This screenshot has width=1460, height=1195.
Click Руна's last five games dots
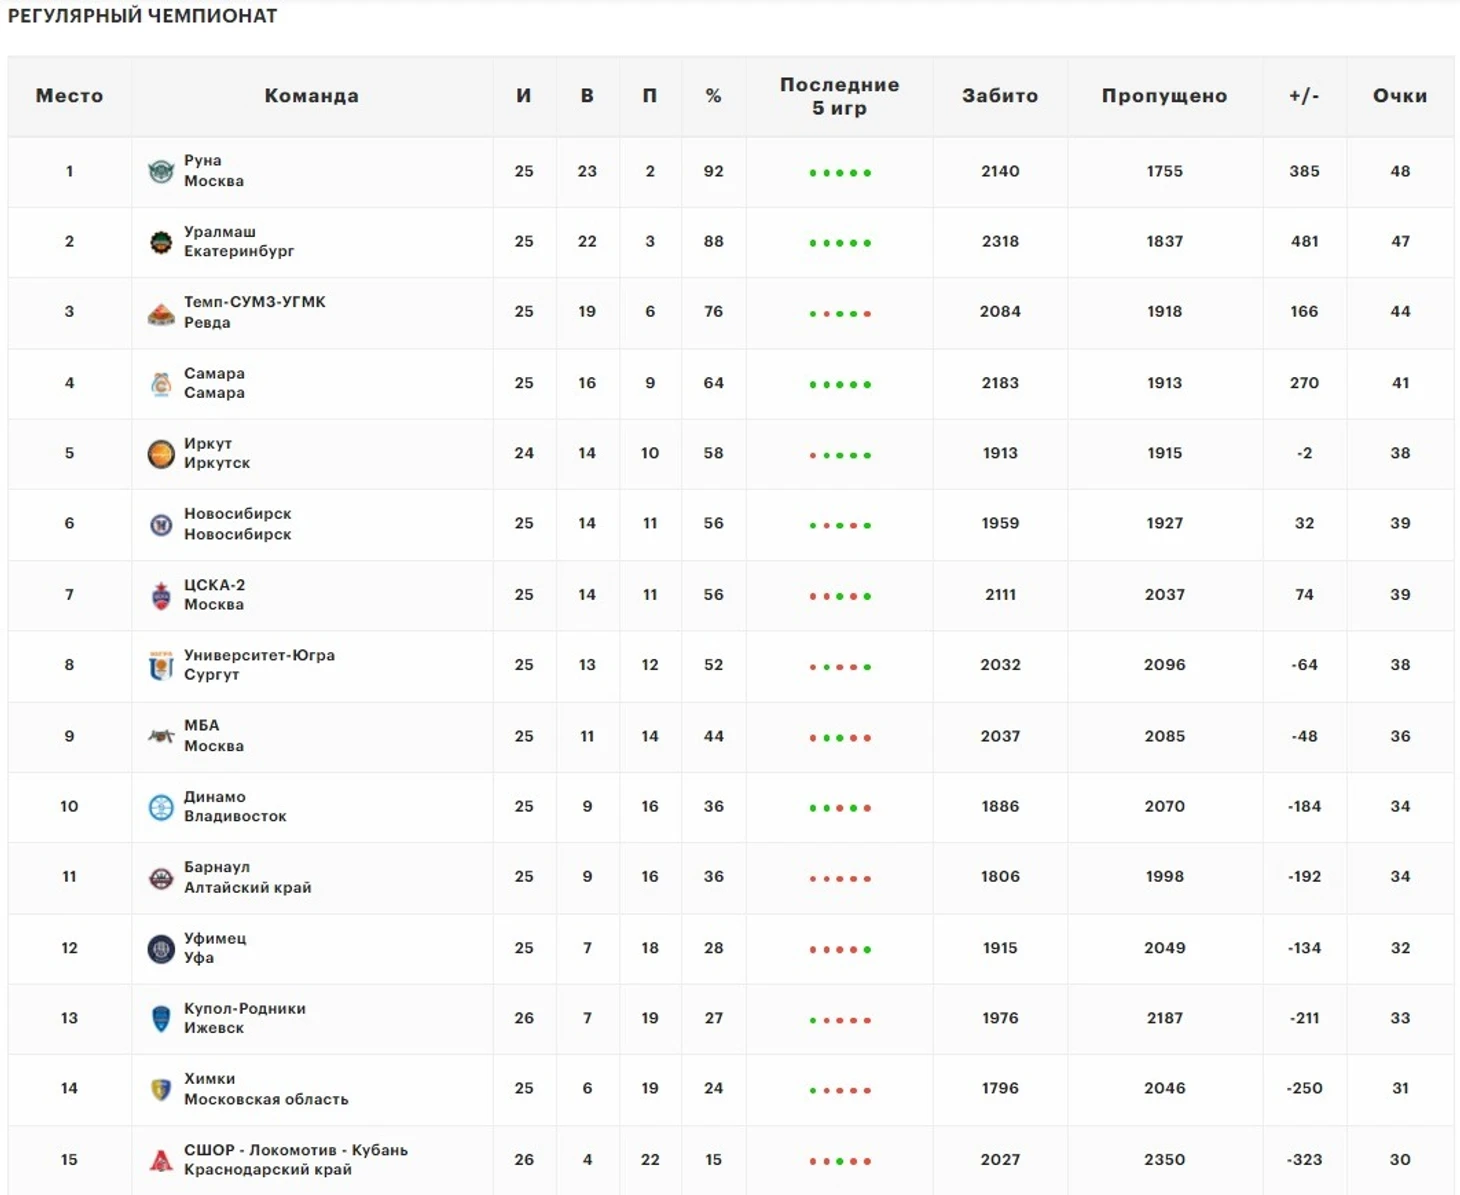coord(840,173)
